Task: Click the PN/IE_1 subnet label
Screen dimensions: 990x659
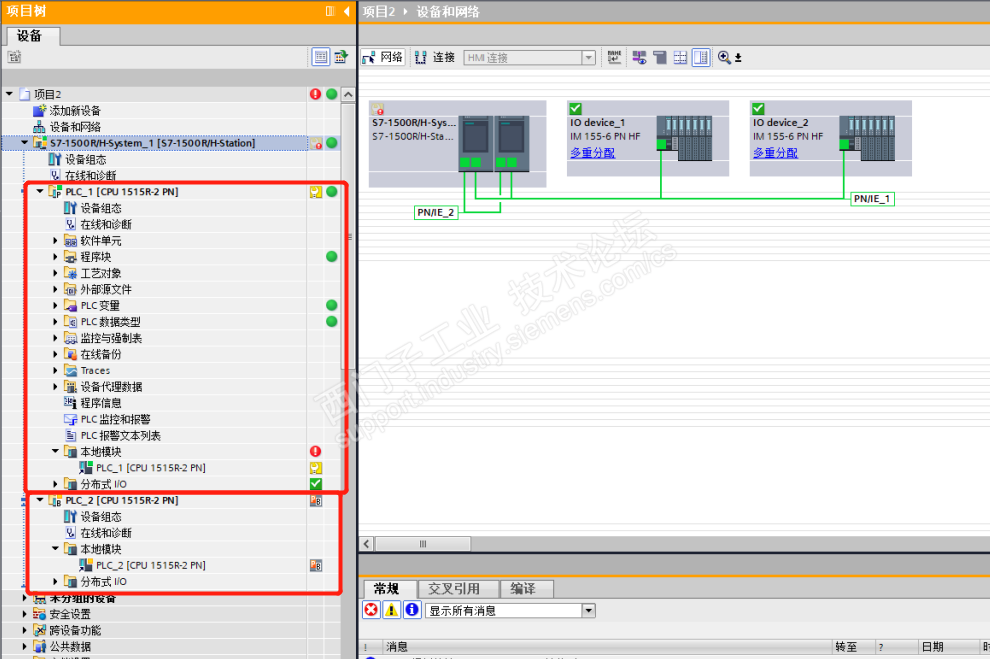Action: tap(872, 199)
